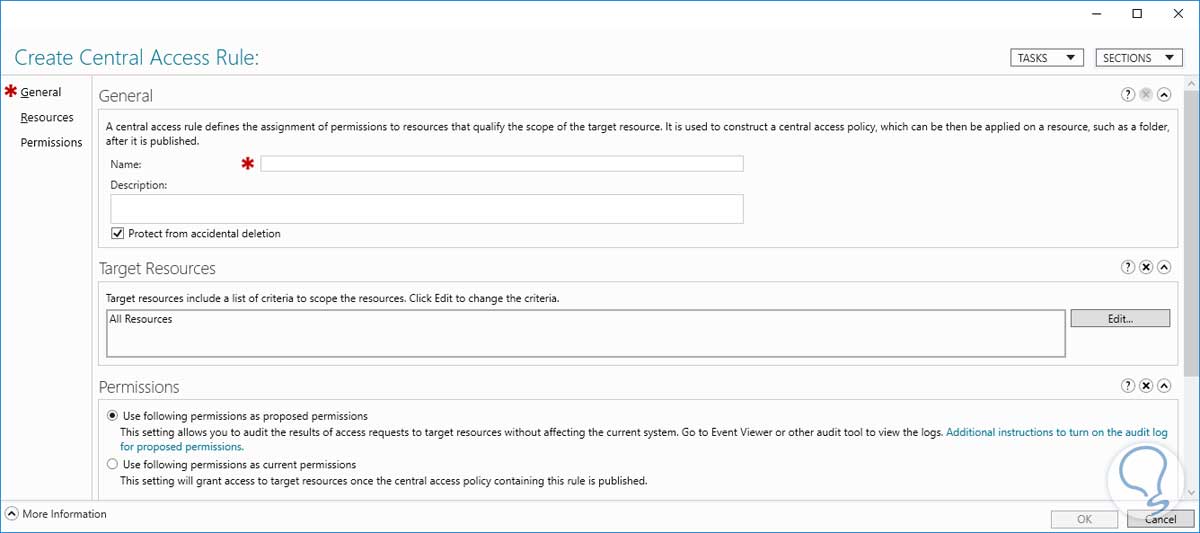This screenshot has width=1200, height=533.
Task: Select Use following permissions as proposed permissions
Action: coord(112,416)
